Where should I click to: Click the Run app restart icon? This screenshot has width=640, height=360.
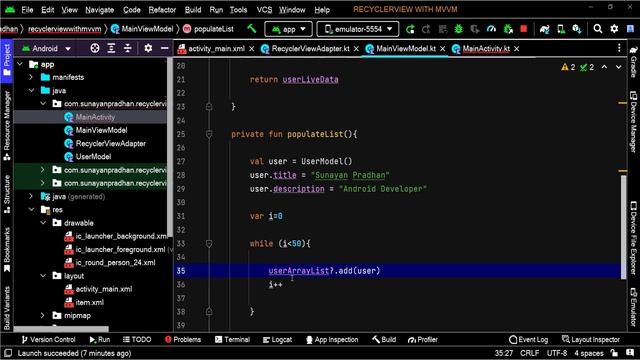click(x=410, y=29)
